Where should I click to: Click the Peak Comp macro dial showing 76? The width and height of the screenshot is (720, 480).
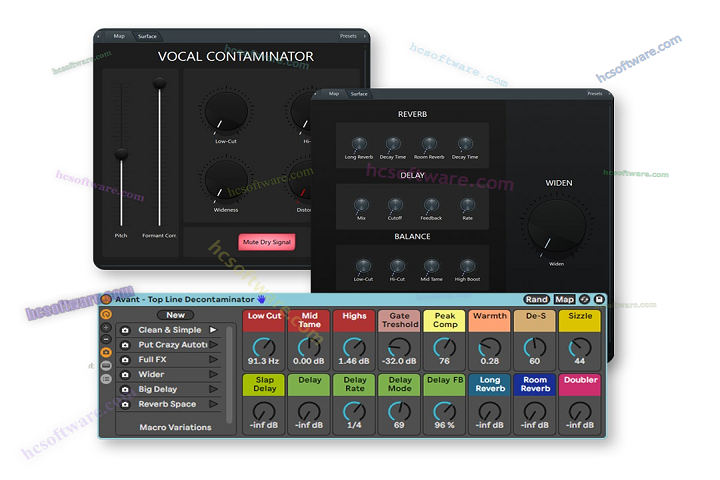[444, 348]
